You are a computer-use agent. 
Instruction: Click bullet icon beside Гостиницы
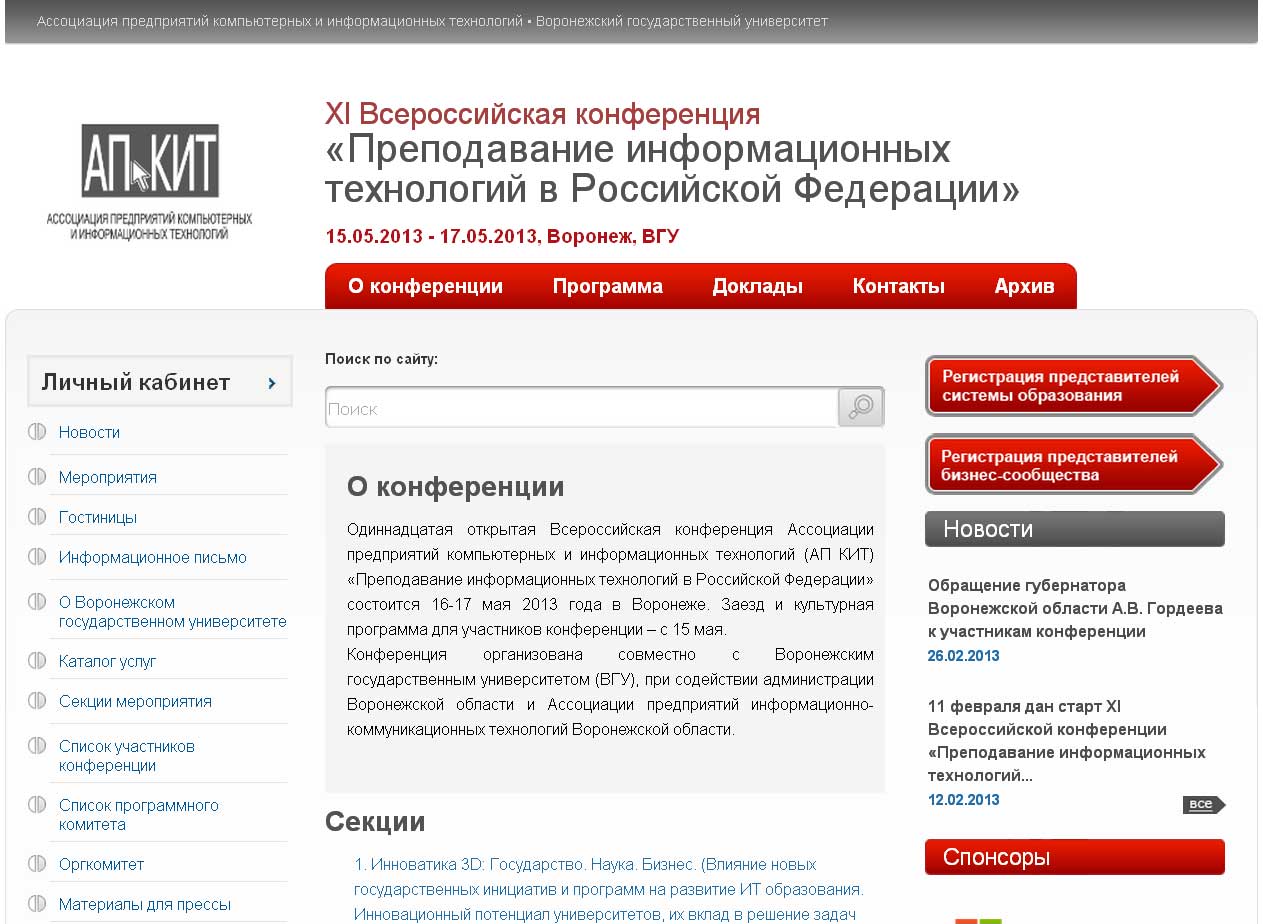(x=37, y=517)
